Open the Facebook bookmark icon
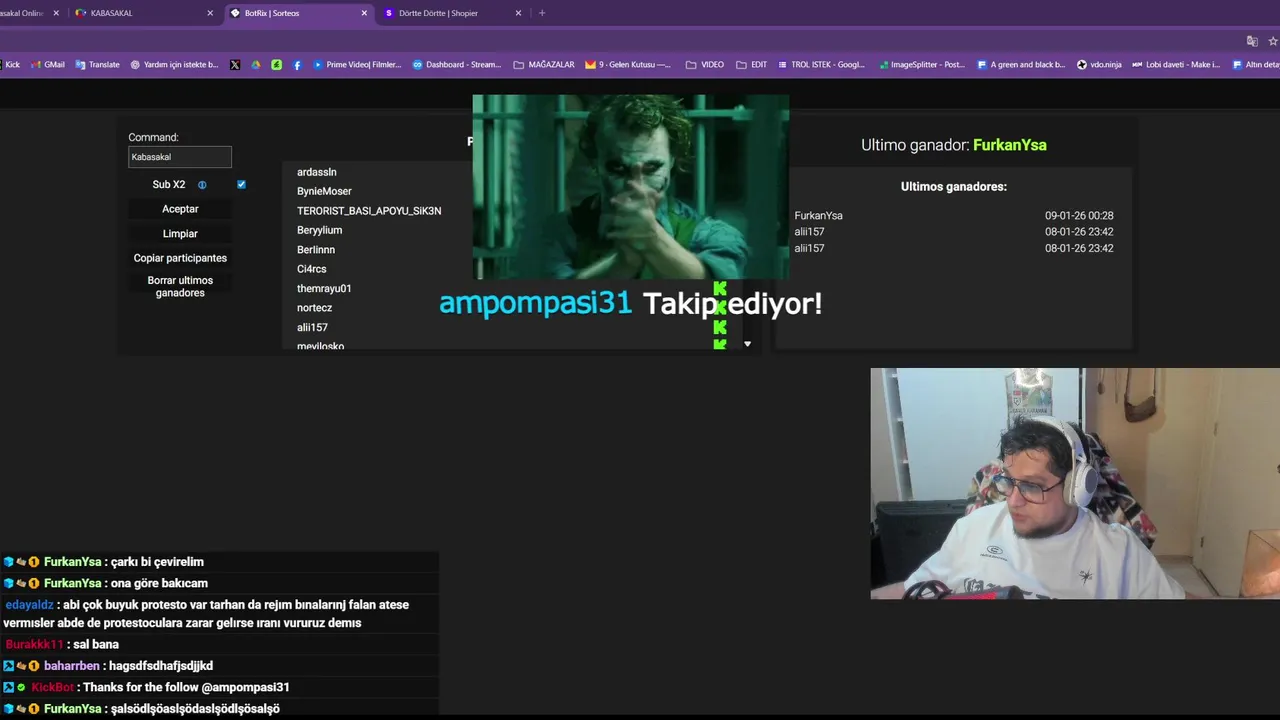The image size is (1280, 720). pos(297,65)
